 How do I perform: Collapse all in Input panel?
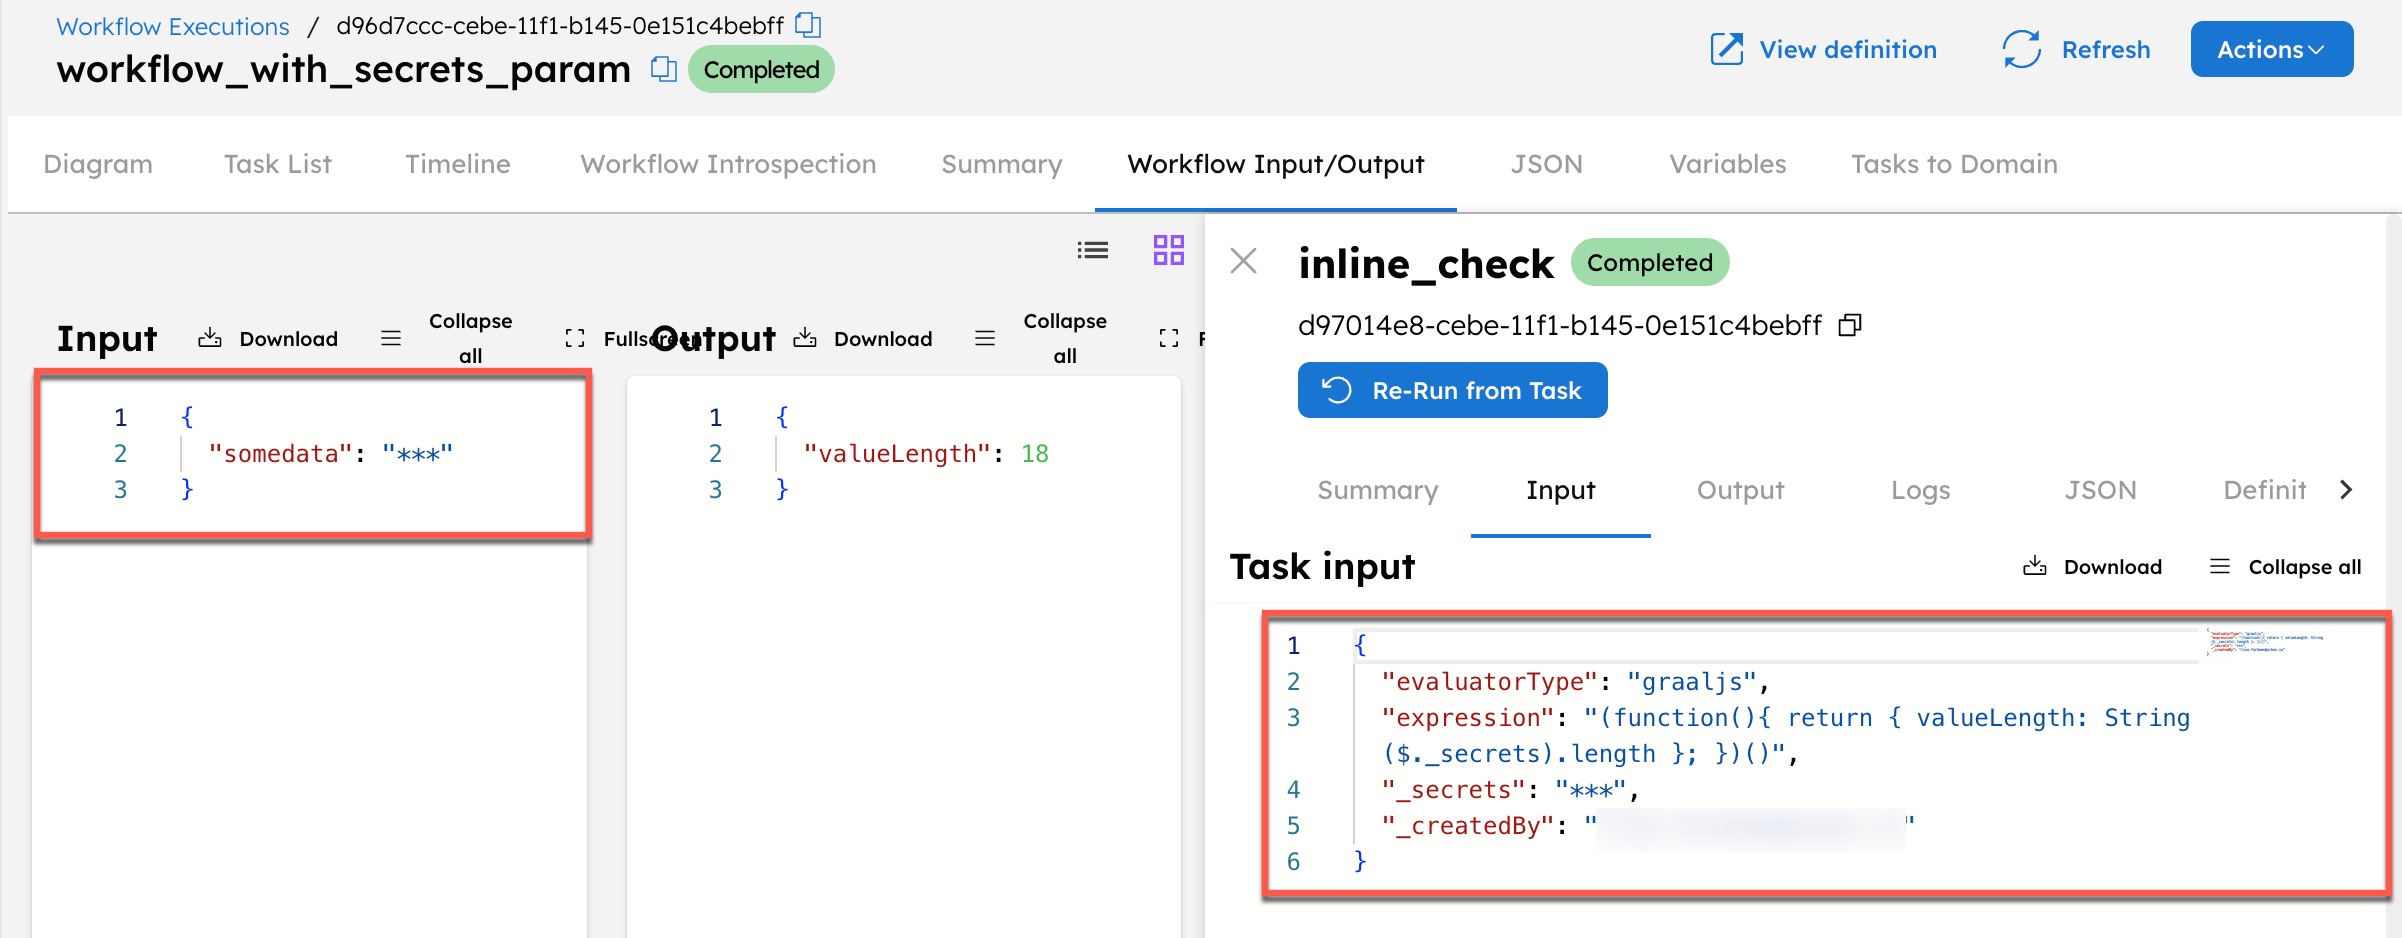coord(447,339)
